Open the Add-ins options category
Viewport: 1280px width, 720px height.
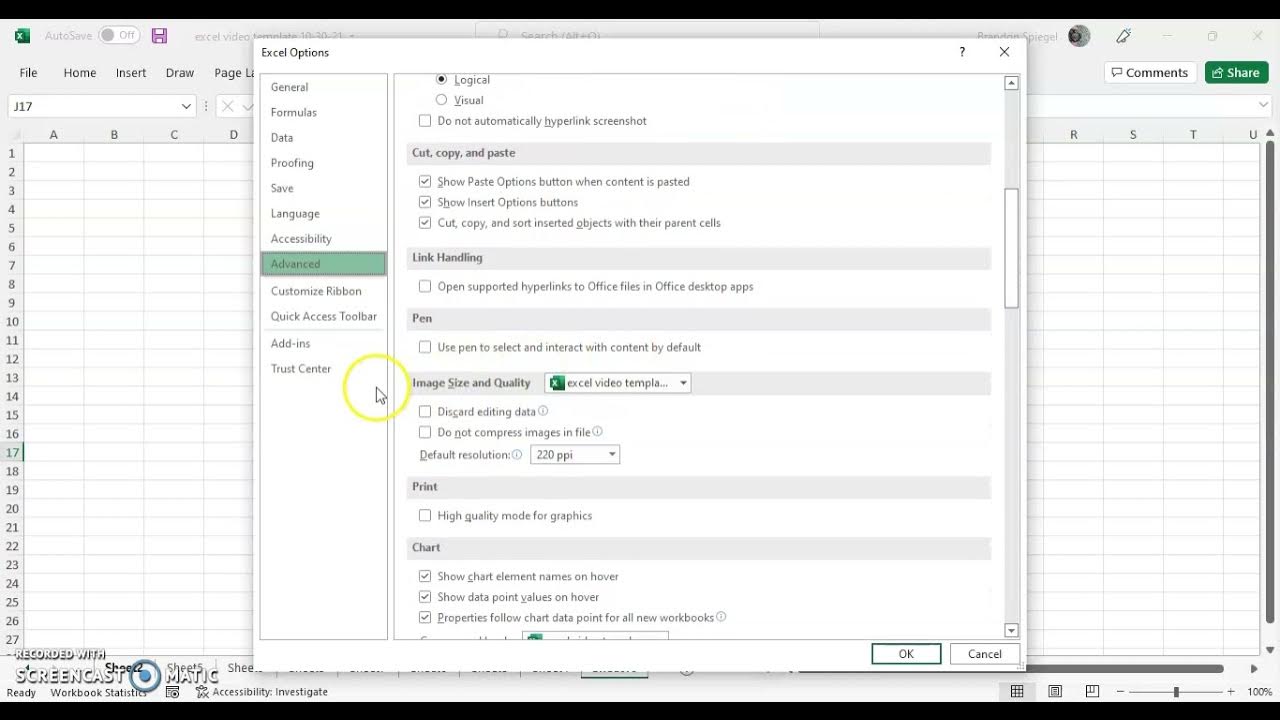coord(323,343)
